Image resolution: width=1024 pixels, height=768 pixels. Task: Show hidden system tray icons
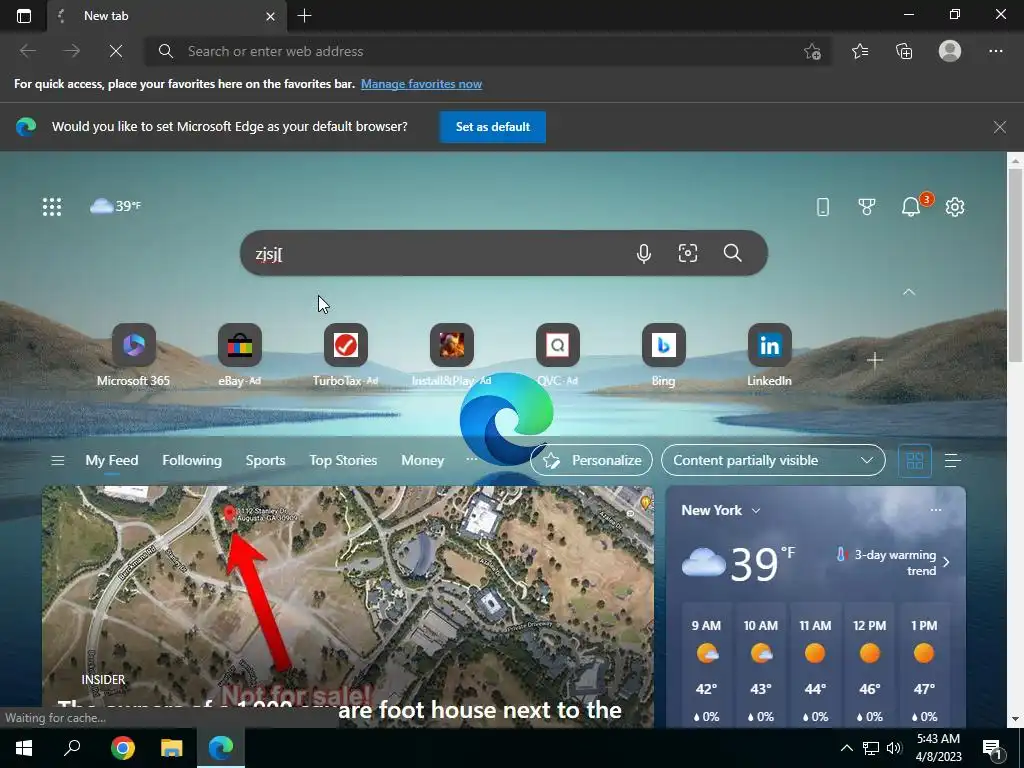point(846,748)
